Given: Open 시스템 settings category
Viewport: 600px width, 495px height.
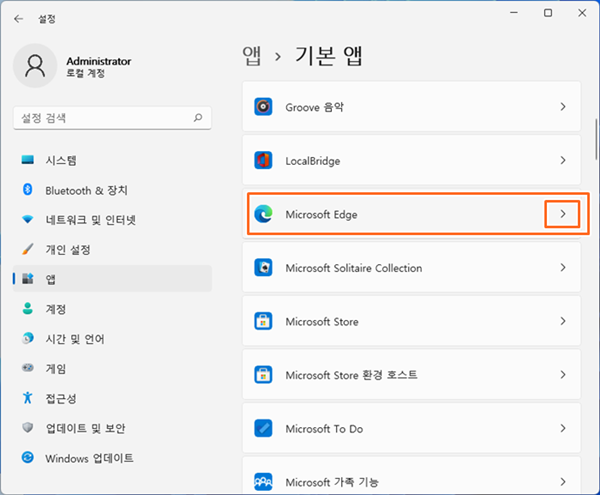Looking at the screenshot, I should pos(112,160).
